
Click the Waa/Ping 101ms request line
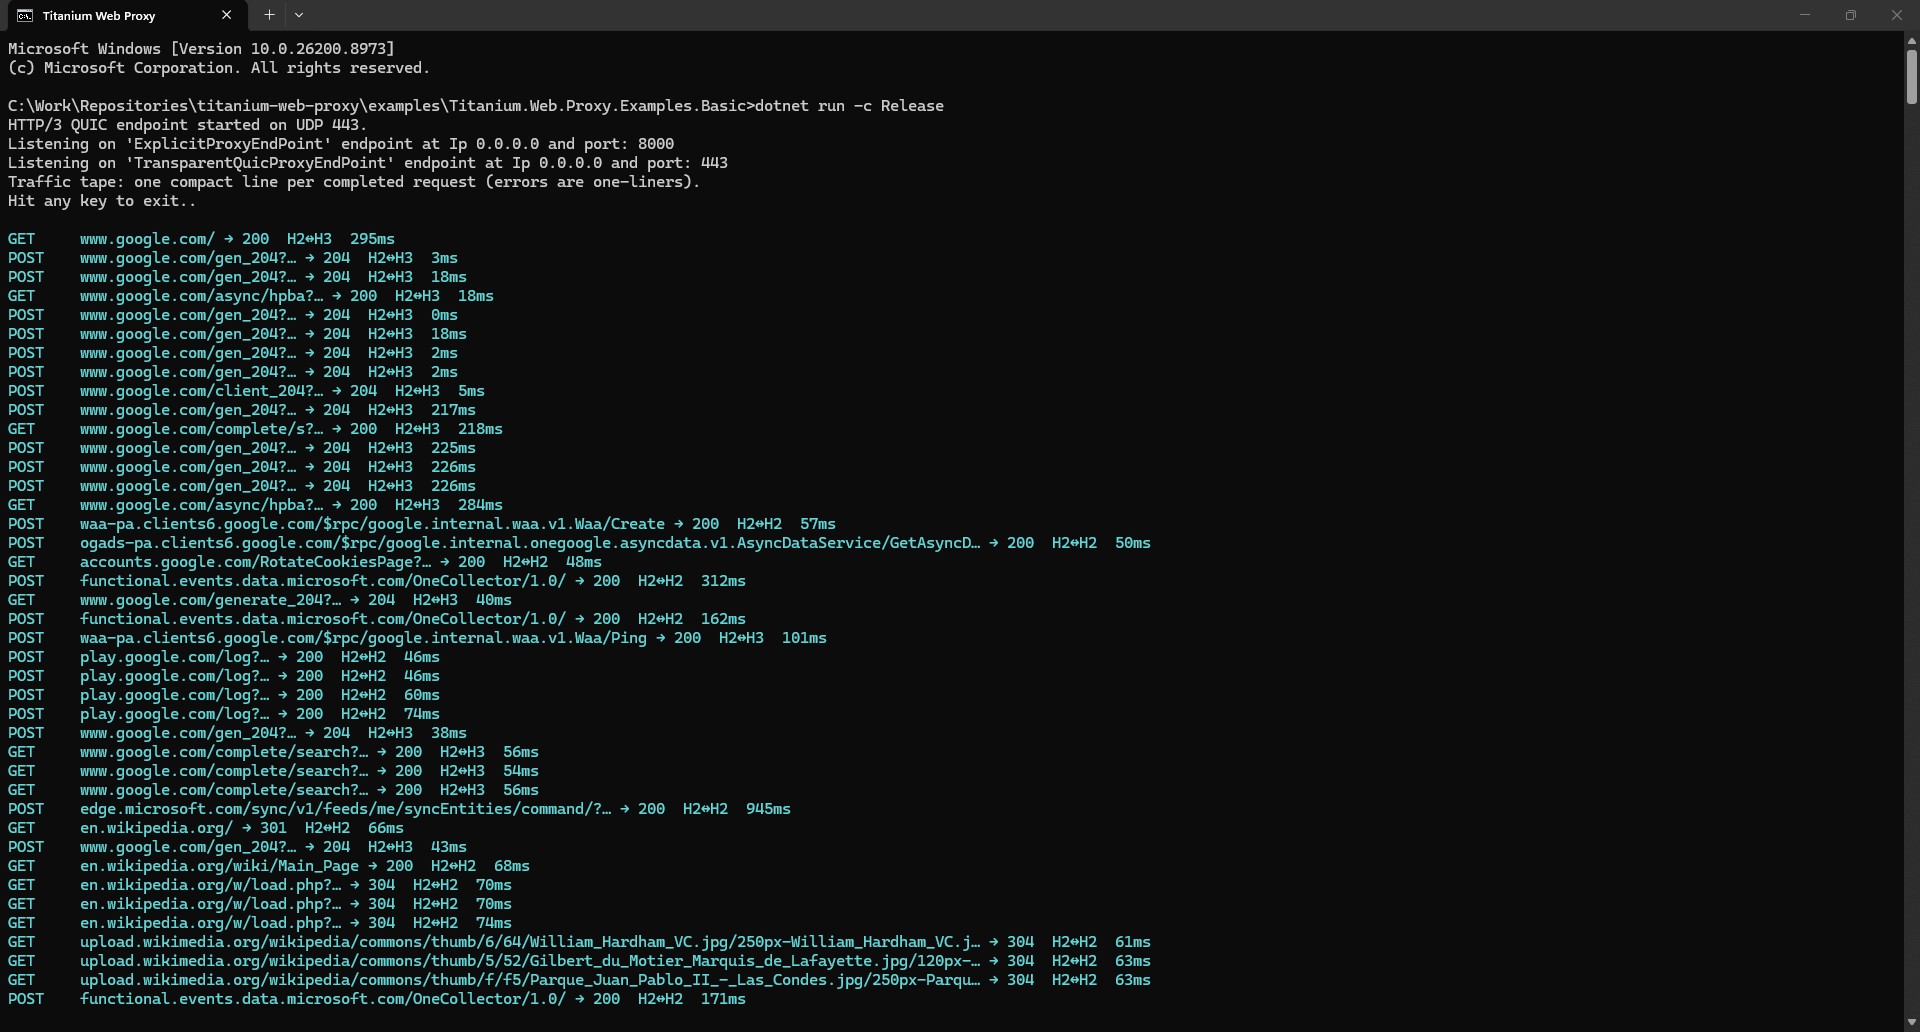tap(417, 638)
